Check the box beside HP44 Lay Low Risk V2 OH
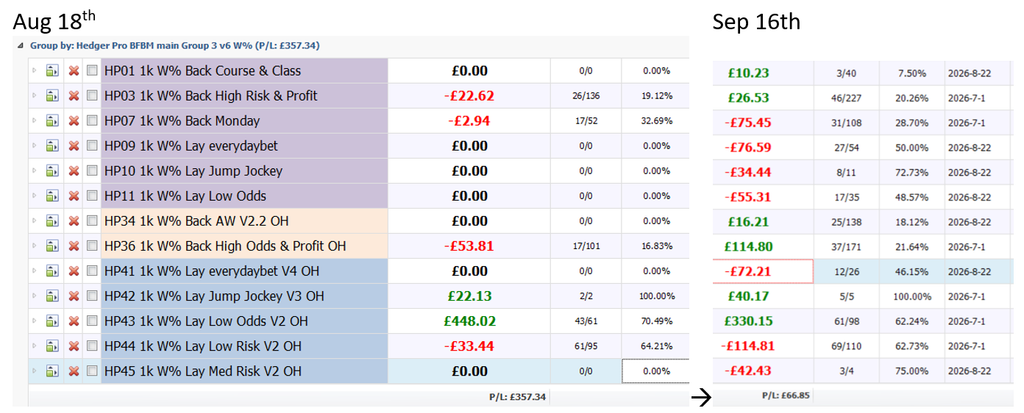This screenshot has height=413, width=1024. pyautogui.click(x=92, y=346)
